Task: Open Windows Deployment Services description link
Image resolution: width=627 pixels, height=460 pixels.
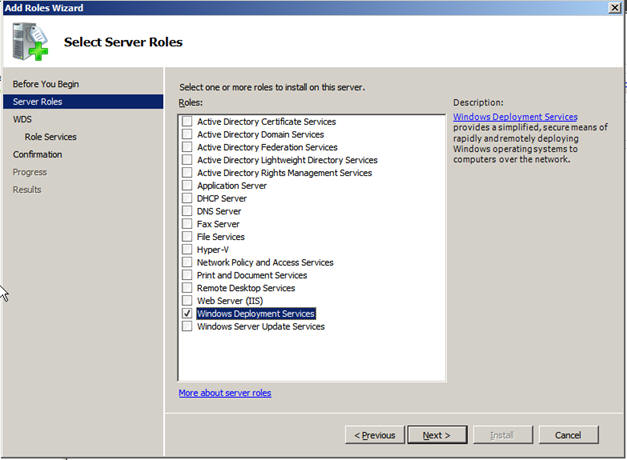Action: (x=515, y=117)
